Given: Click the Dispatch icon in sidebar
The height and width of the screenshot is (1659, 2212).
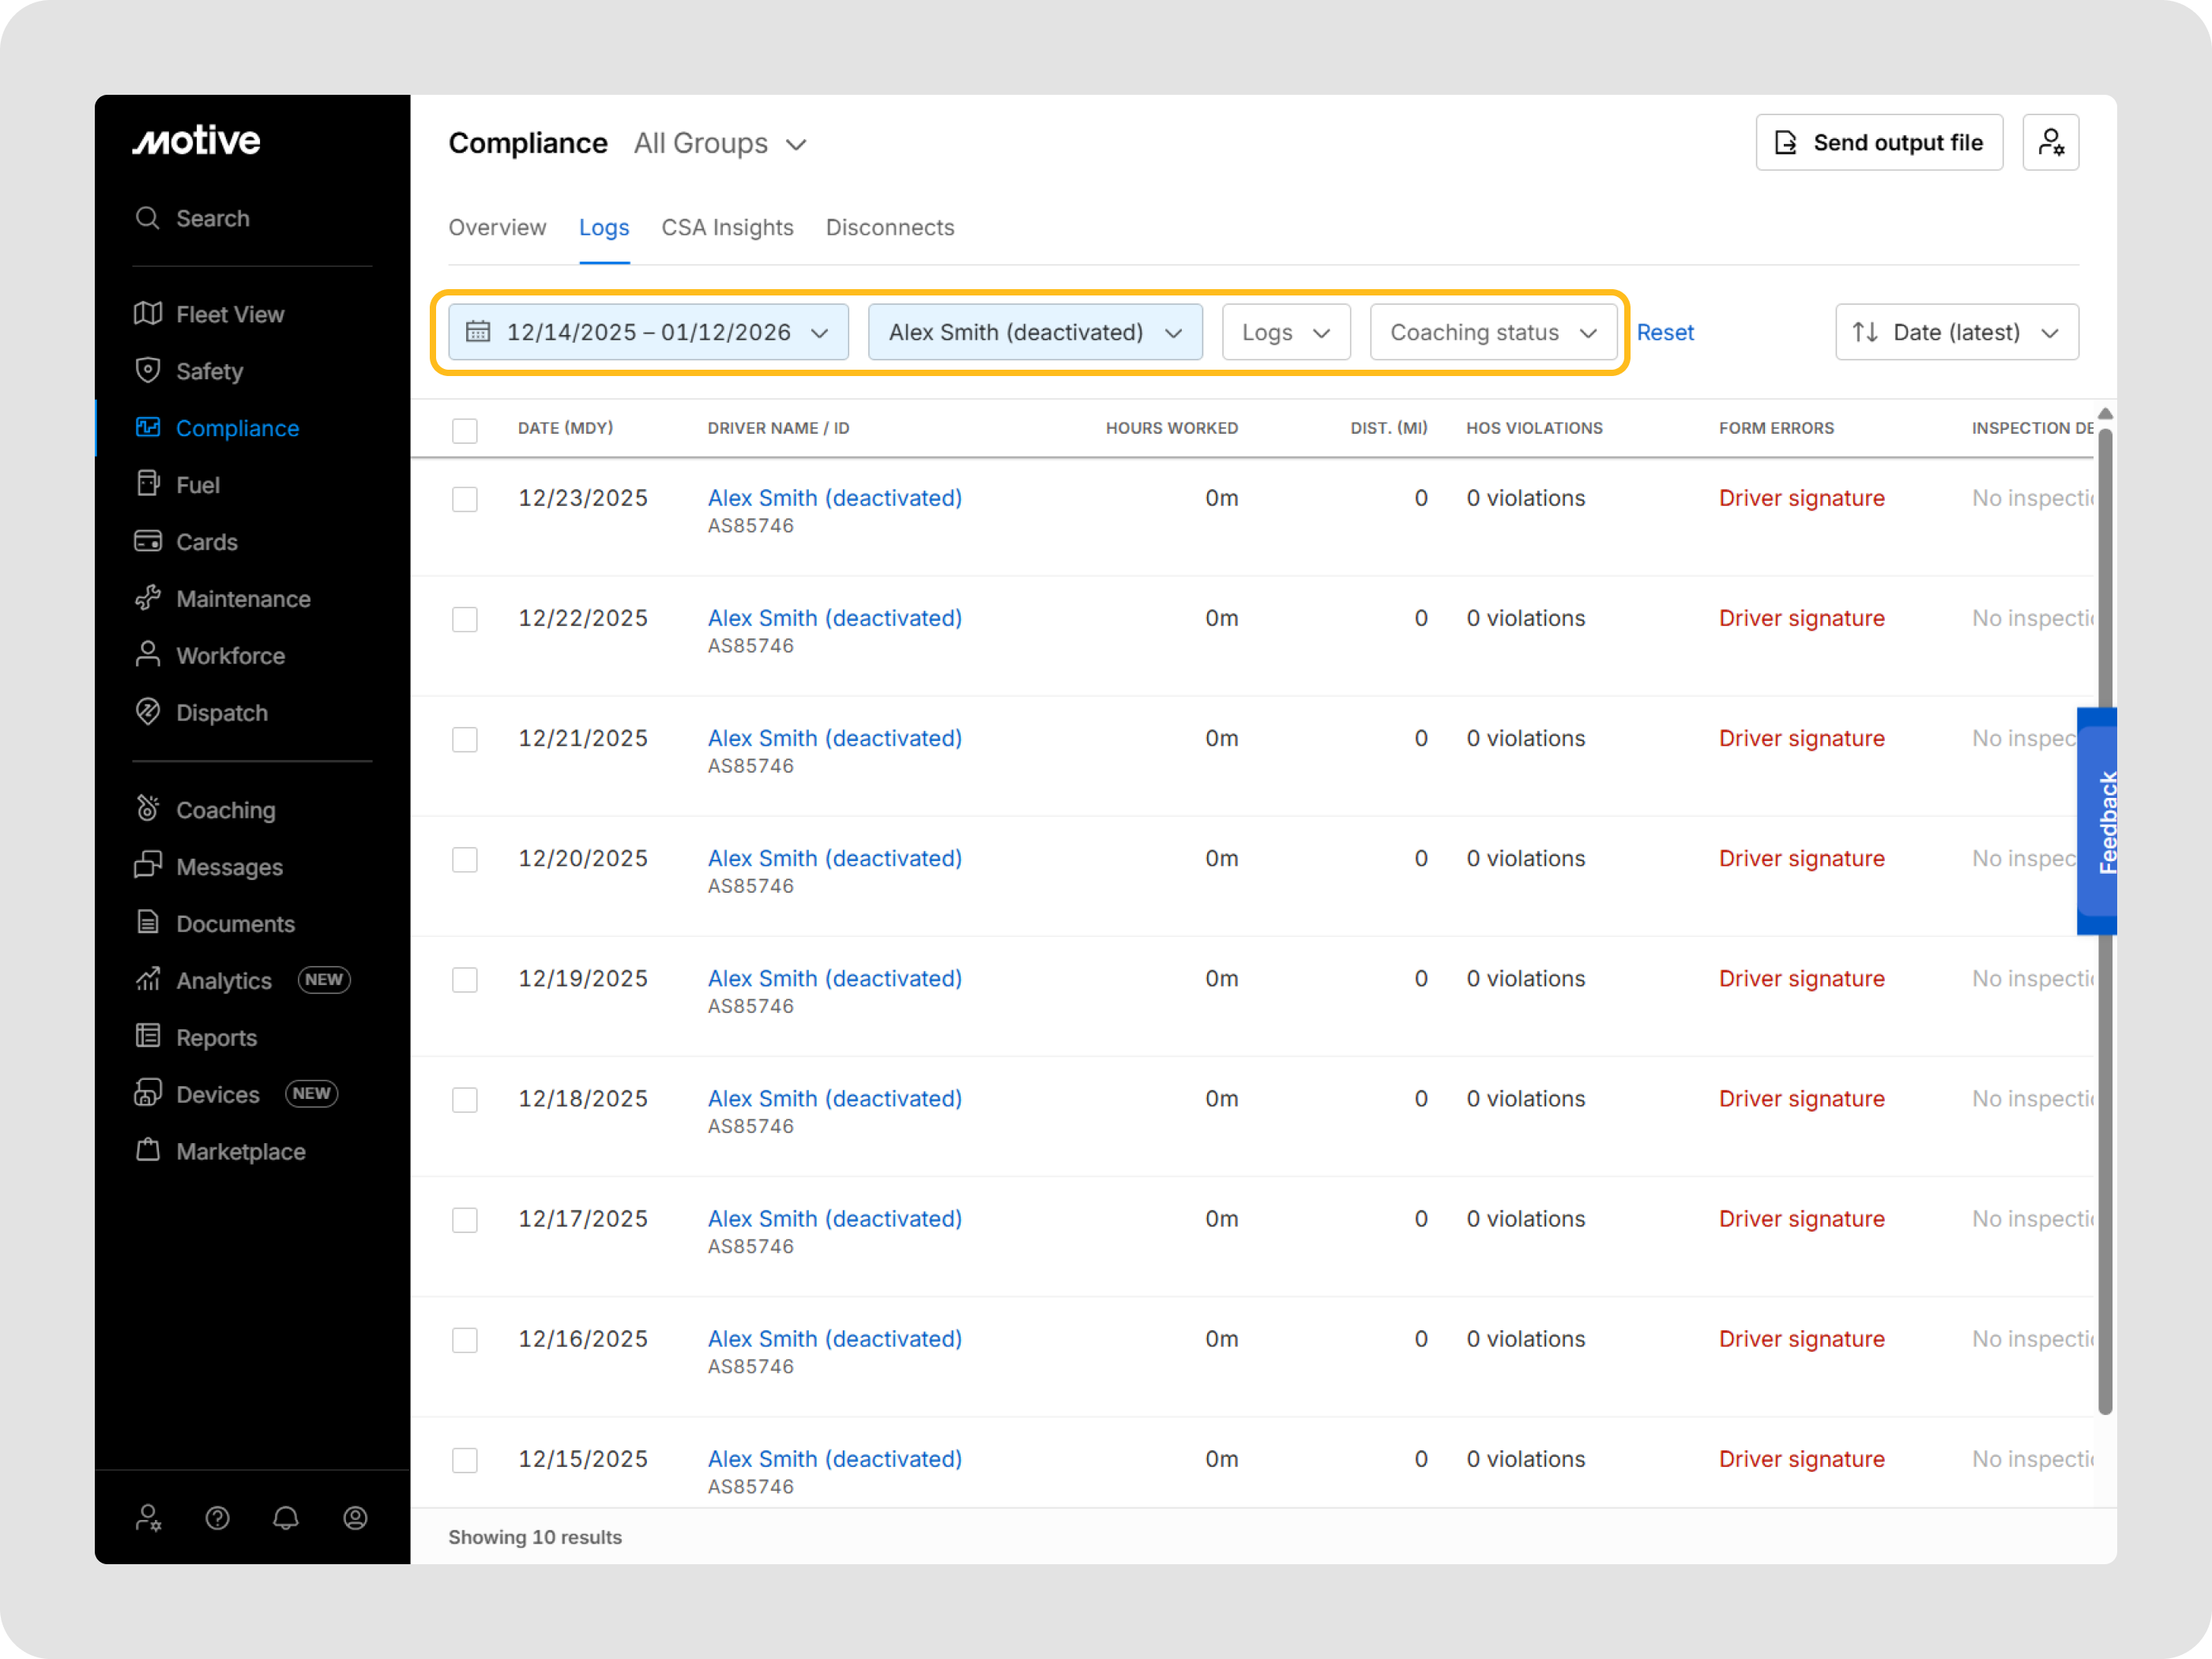Looking at the screenshot, I should point(148,712).
